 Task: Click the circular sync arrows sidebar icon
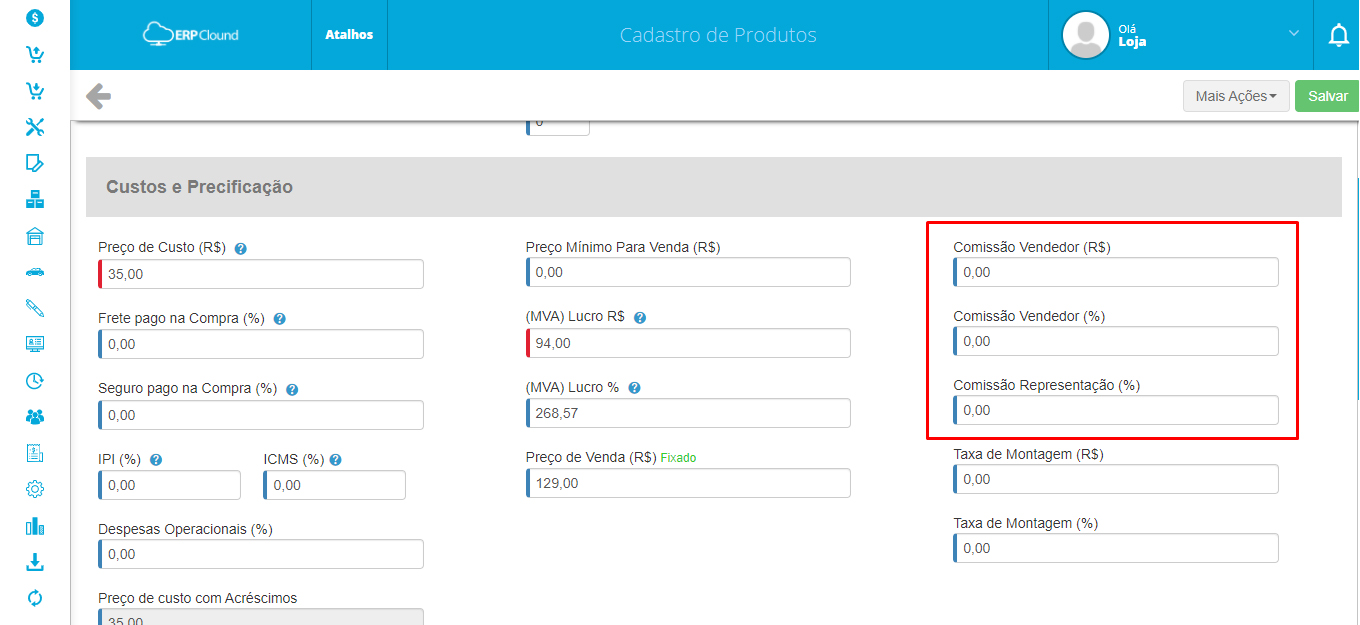click(x=35, y=598)
